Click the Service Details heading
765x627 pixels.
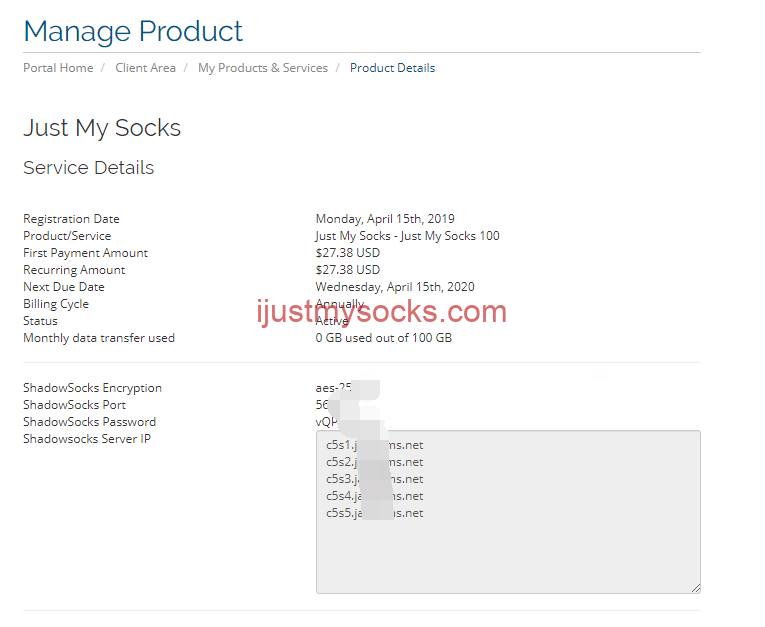click(x=88, y=167)
